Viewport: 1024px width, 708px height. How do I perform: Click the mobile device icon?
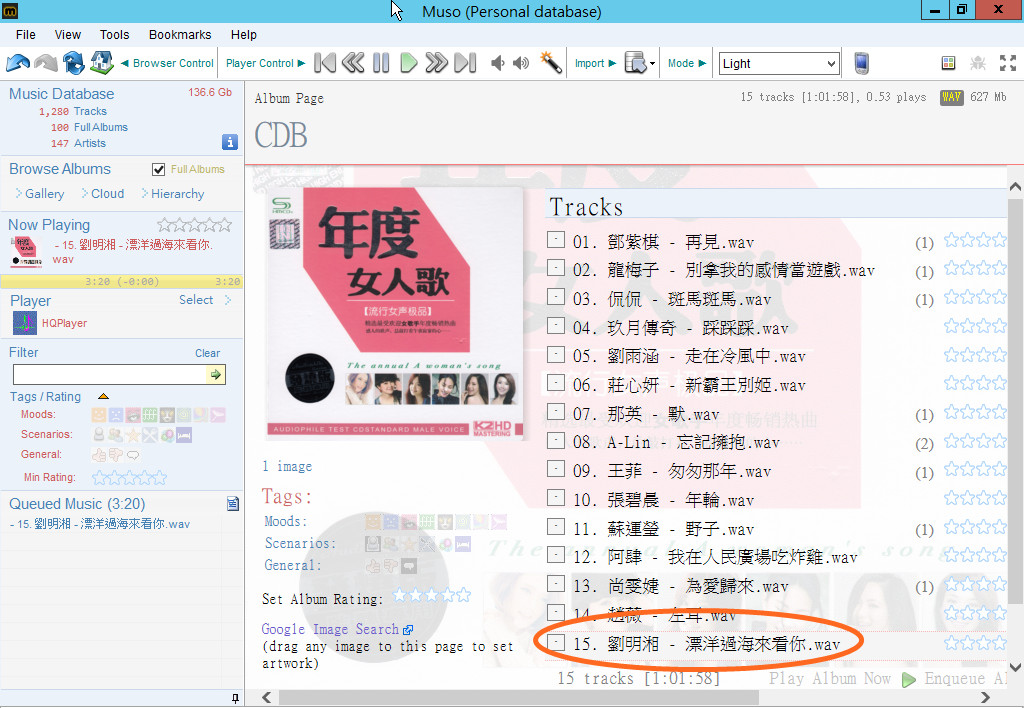click(861, 63)
